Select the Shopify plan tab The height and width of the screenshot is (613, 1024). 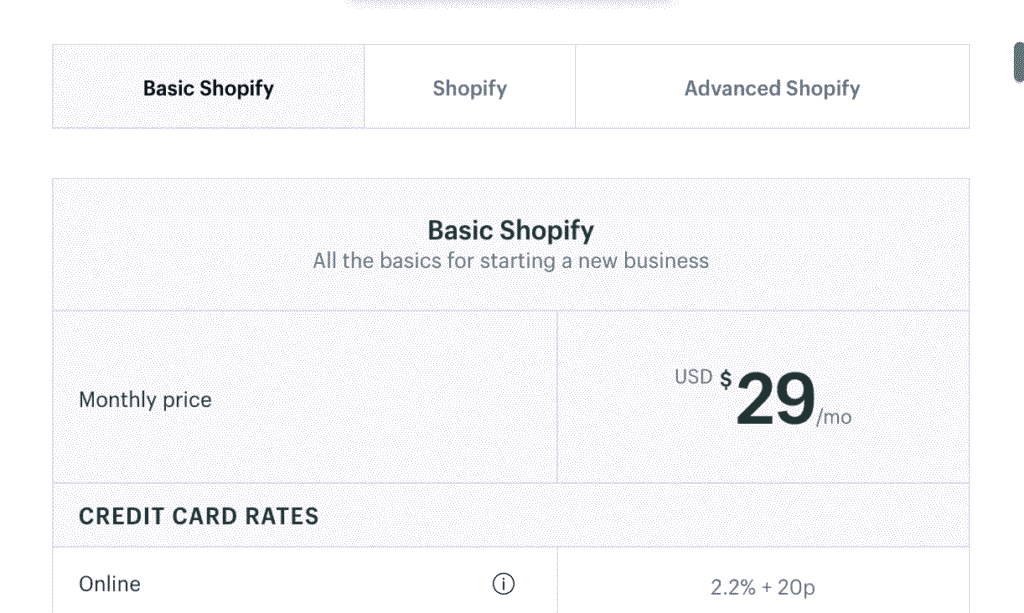469,88
